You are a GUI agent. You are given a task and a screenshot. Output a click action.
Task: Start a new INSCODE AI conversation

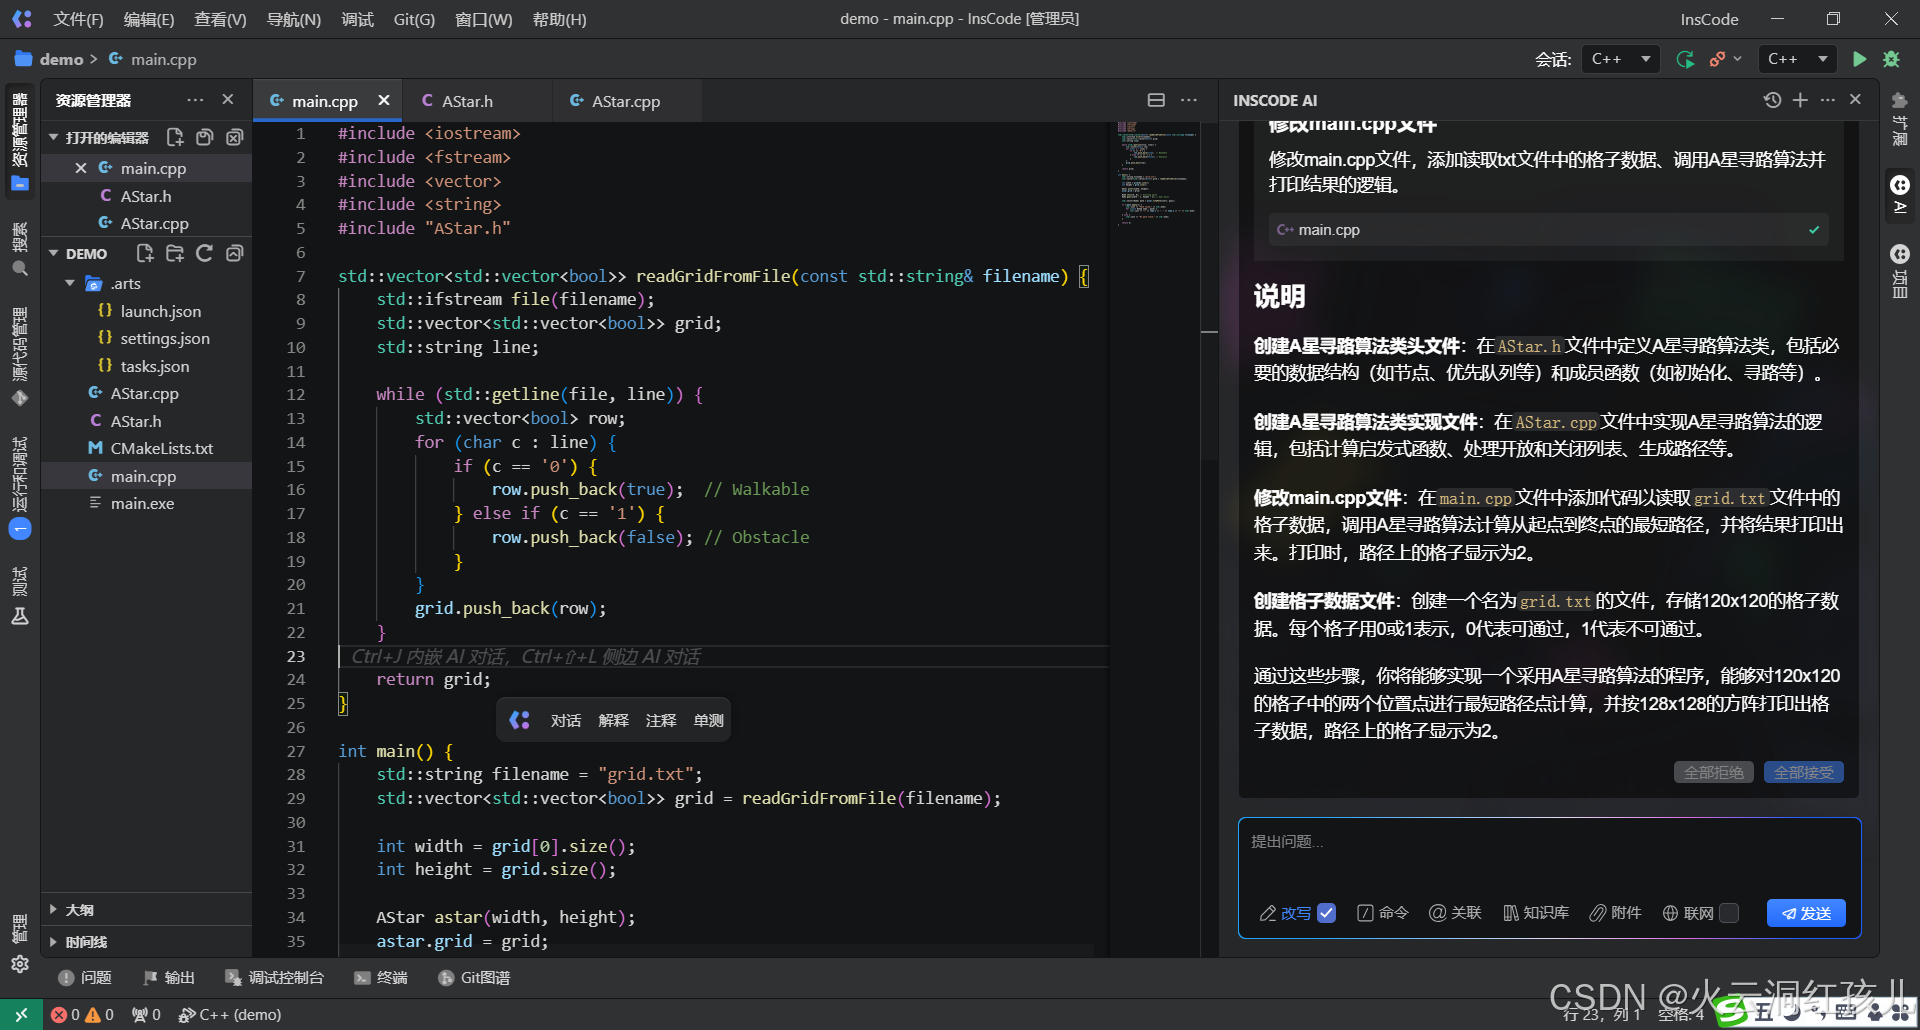point(1800,100)
